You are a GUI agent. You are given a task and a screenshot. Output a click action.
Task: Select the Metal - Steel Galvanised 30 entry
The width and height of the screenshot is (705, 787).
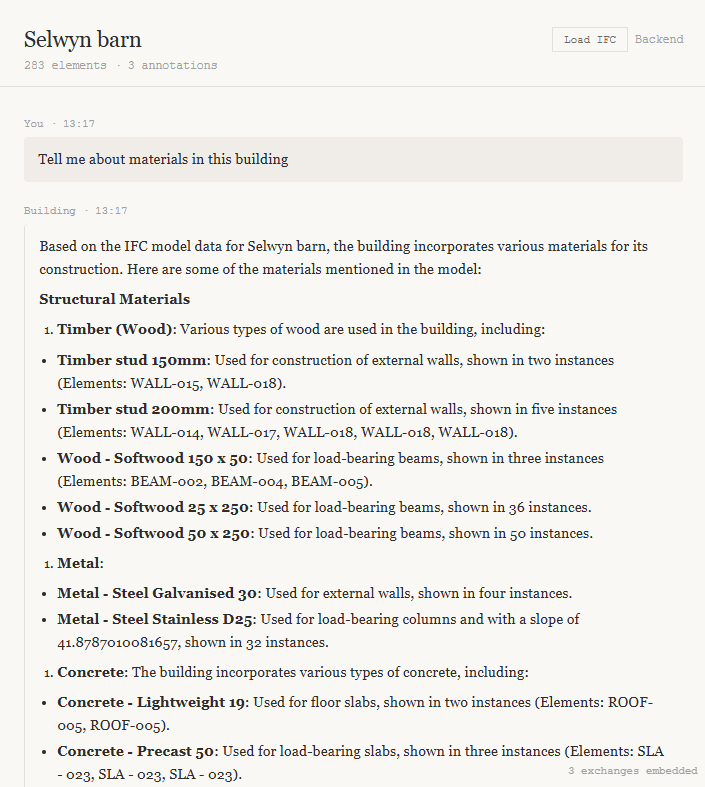158,593
